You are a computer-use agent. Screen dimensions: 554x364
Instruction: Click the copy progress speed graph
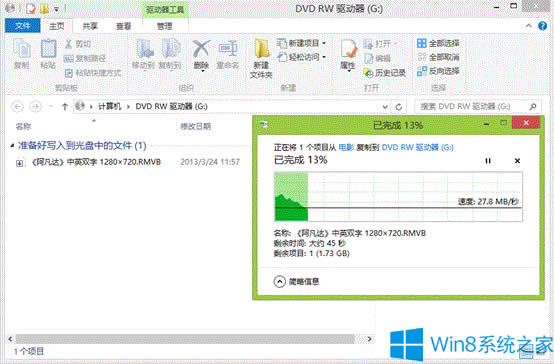[x=398, y=197]
